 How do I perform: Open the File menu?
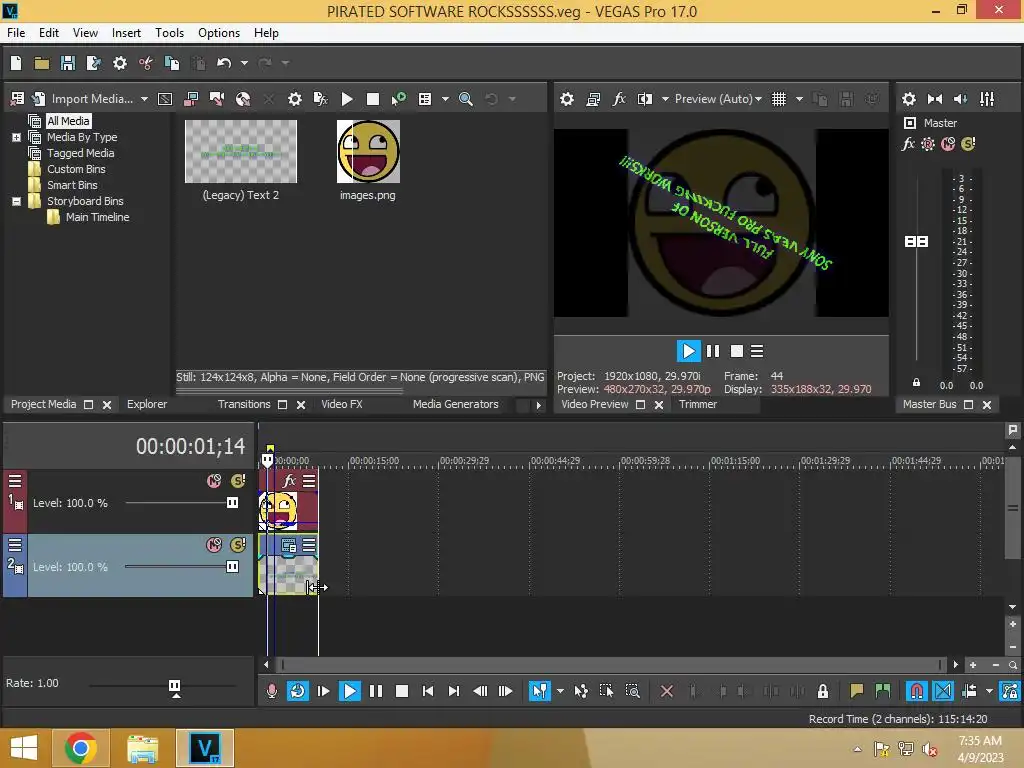pos(16,33)
